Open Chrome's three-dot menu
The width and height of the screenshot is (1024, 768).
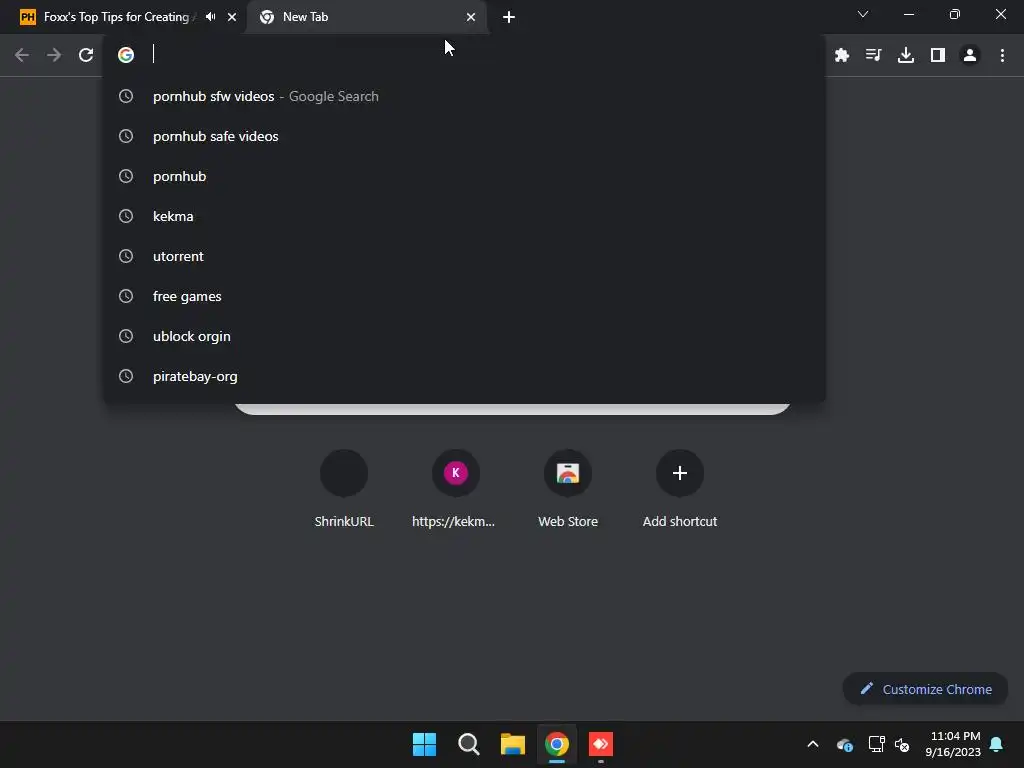click(x=1002, y=56)
